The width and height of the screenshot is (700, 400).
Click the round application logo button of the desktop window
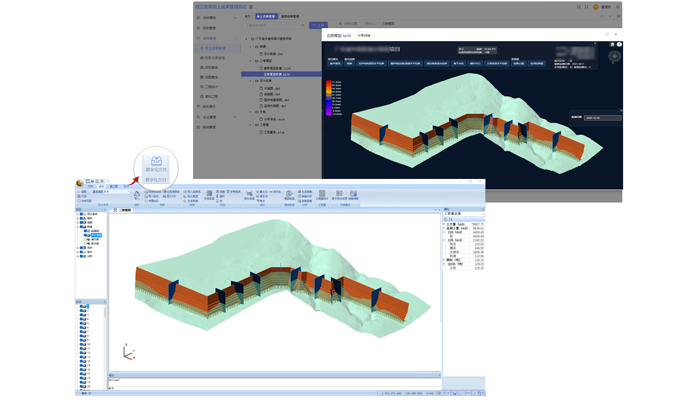click(80, 185)
